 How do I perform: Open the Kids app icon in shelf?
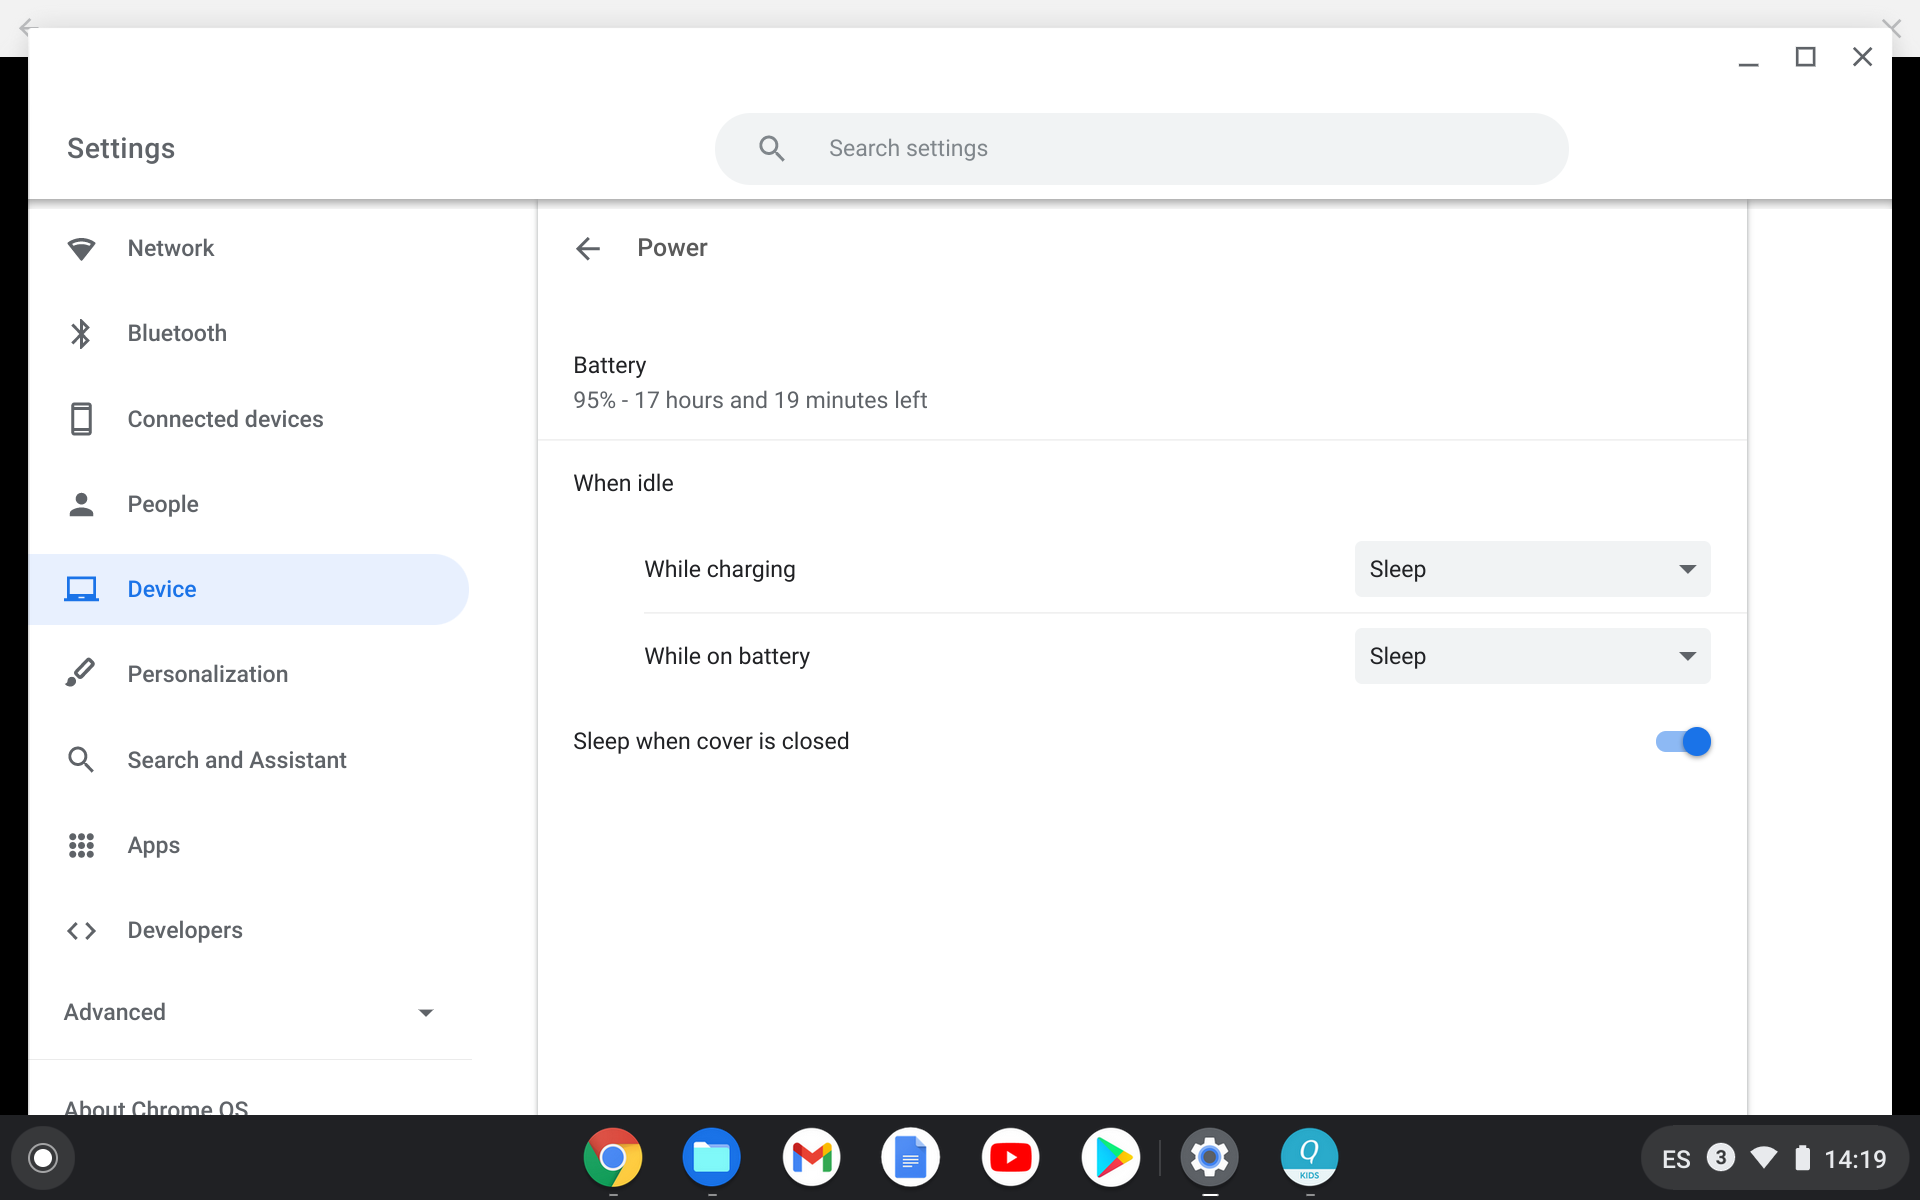coord(1309,1158)
